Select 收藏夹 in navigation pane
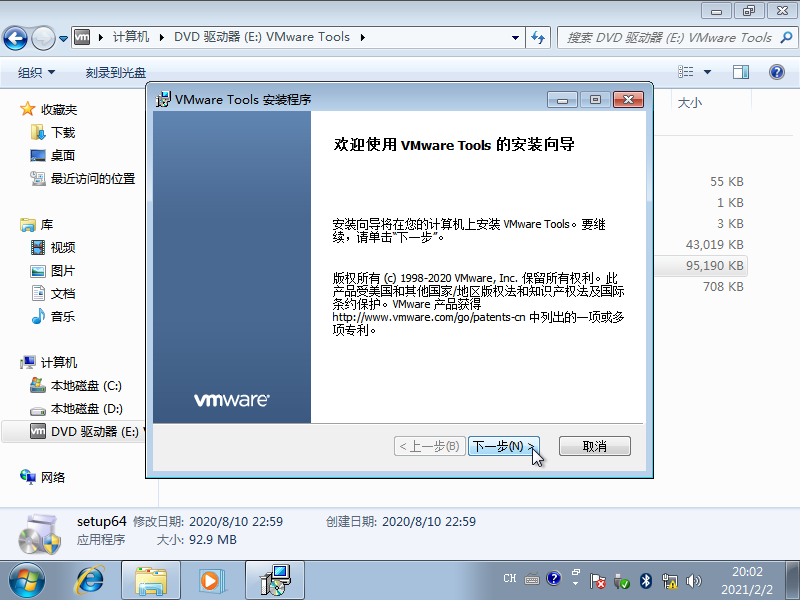800x600 pixels. tap(49, 109)
